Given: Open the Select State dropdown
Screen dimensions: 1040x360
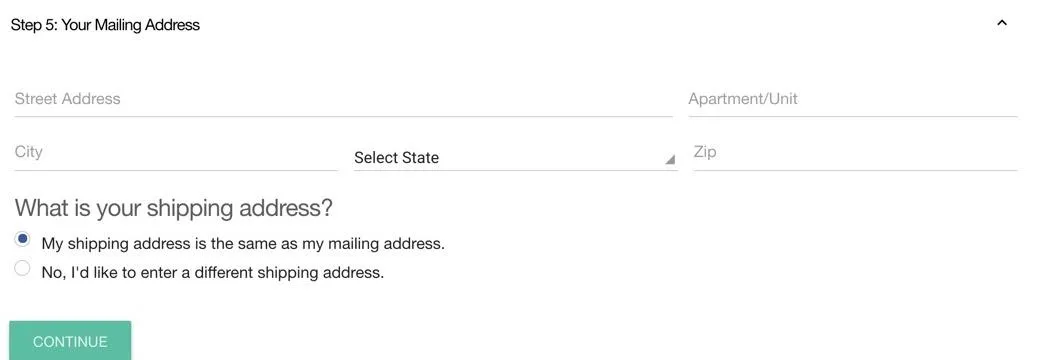Looking at the screenshot, I should (x=515, y=158).
